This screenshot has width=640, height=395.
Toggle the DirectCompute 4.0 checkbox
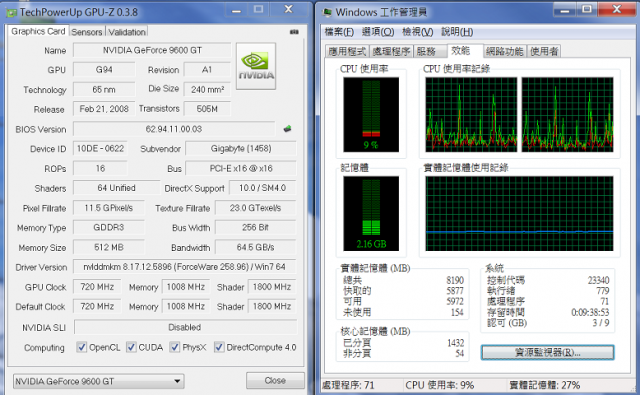pos(219,347)
